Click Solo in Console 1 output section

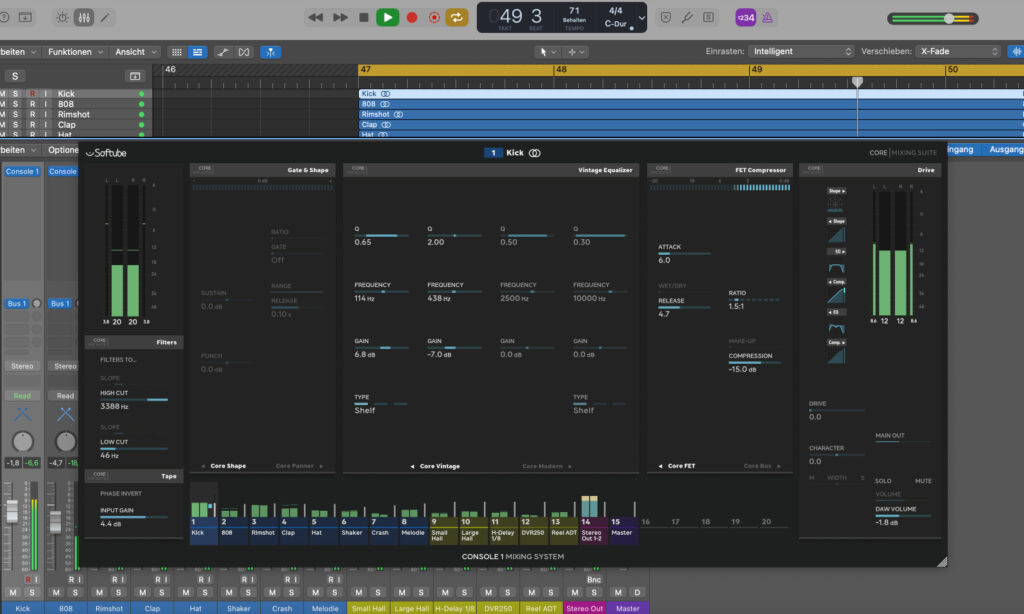883,481
